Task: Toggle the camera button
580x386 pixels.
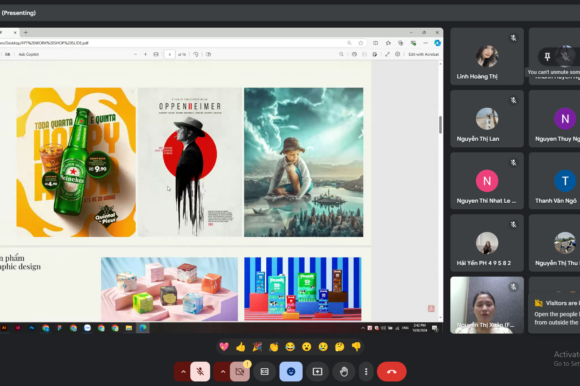Action: (240, 372)
